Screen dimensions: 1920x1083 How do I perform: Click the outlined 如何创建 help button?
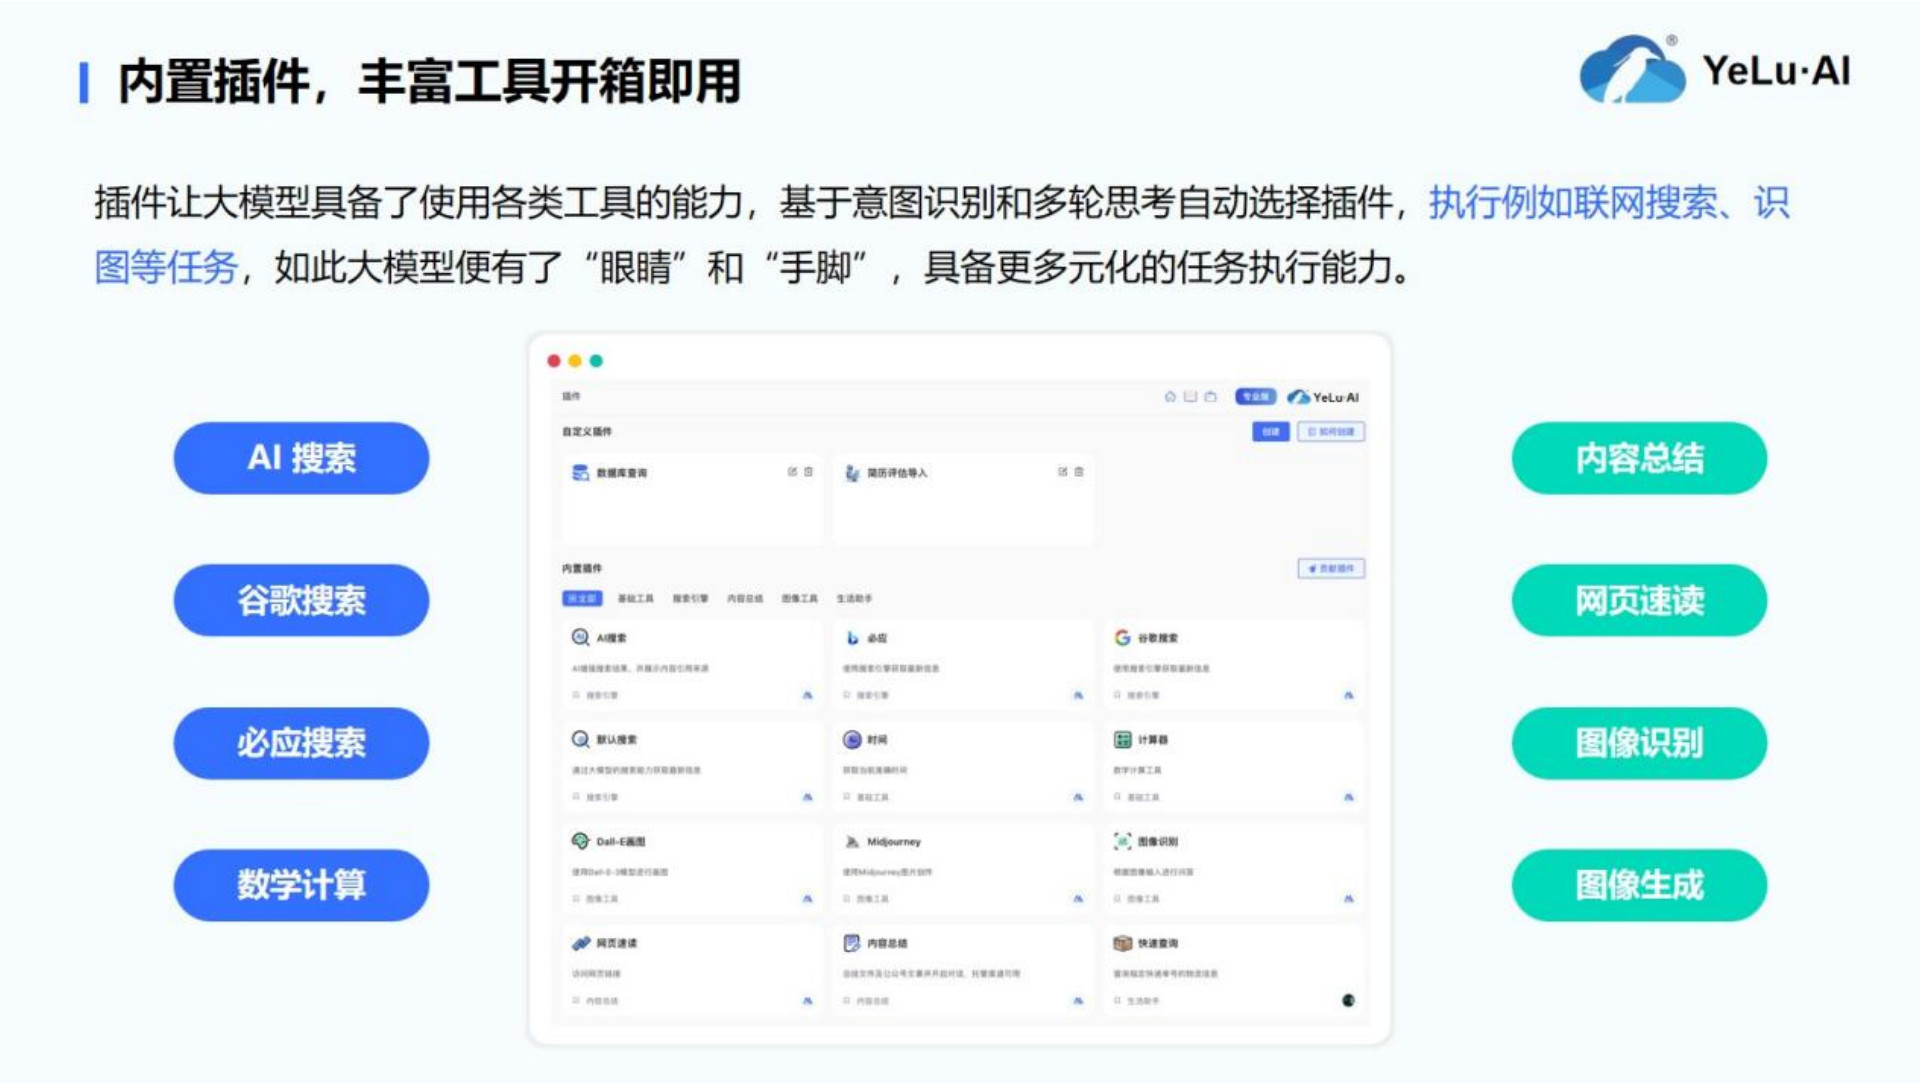pos(1331,432)
